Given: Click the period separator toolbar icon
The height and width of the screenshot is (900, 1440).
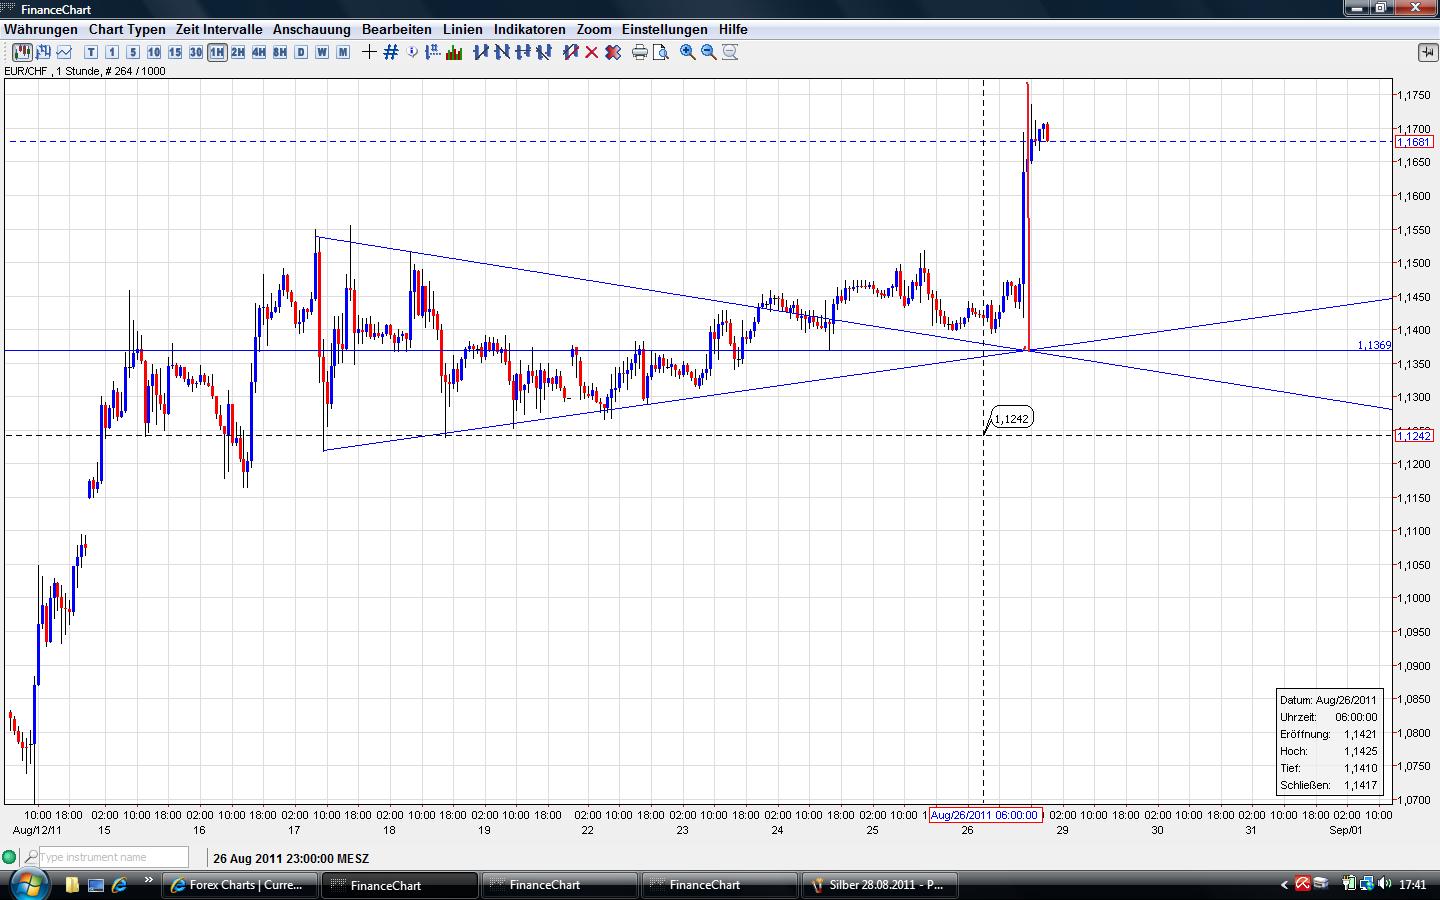Looking at the screenshot, I should point(433,52).
